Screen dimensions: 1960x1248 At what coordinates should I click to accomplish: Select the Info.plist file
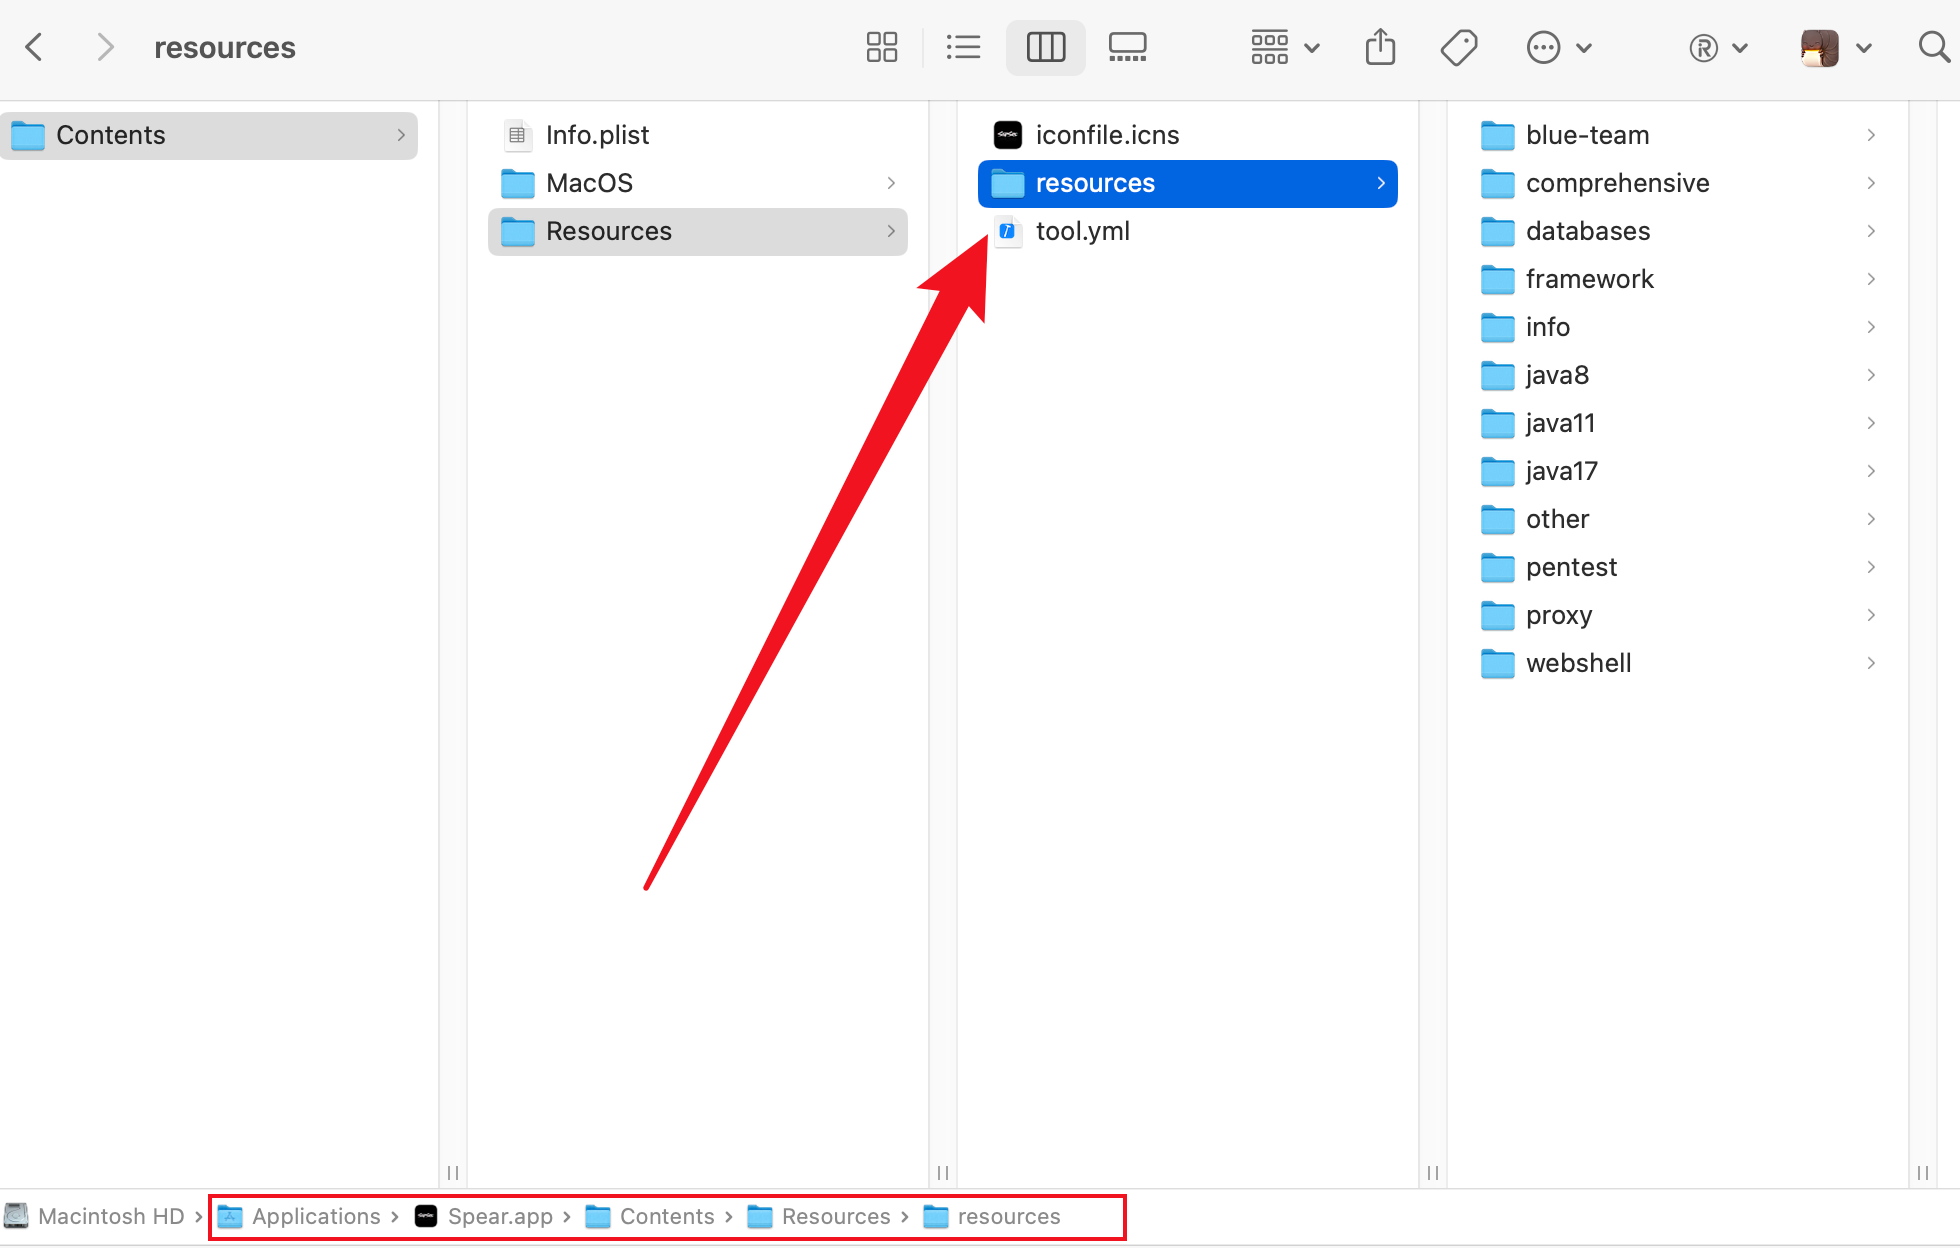[x=597, y=135]
